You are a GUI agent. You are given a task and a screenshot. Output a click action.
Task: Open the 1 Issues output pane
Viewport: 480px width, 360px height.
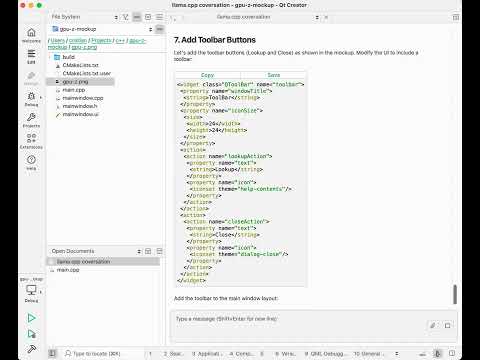click(150, 353)
